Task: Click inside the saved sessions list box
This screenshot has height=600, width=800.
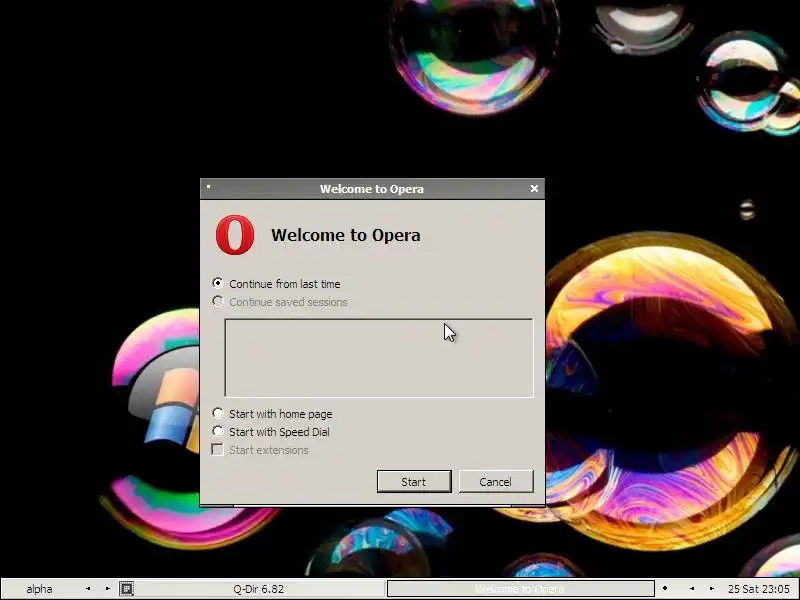Action: pyautogui.click(x=379, y=358)
